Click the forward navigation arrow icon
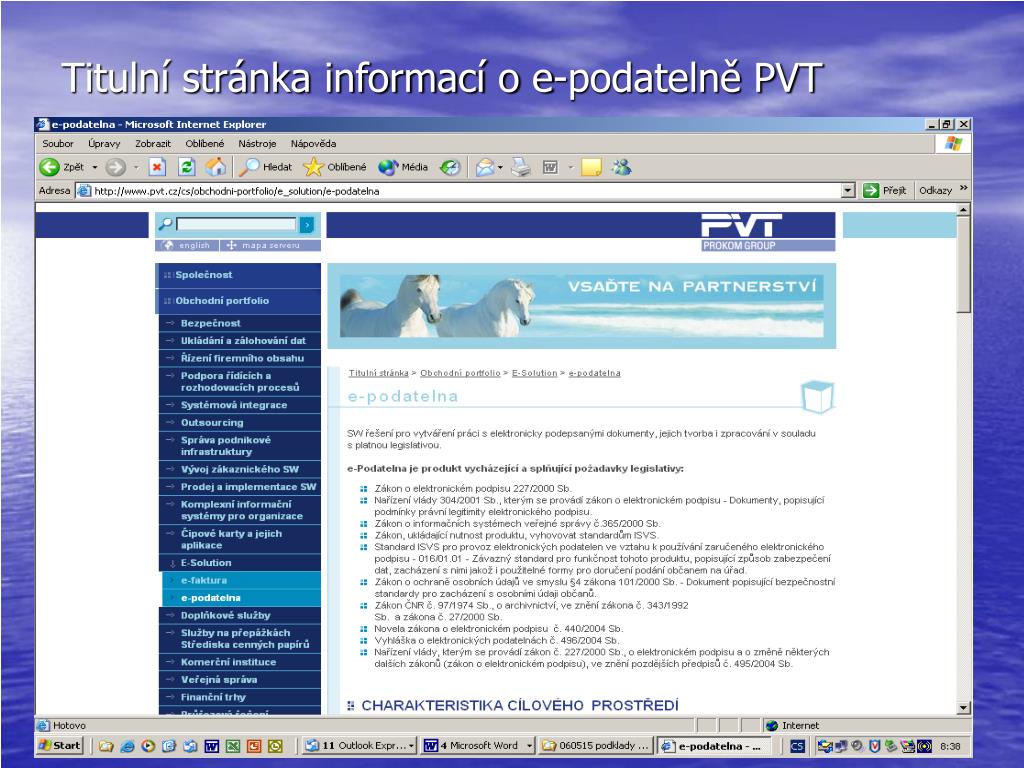The width and height of the screenshot is (1024, 768). (x=116, y=167)
